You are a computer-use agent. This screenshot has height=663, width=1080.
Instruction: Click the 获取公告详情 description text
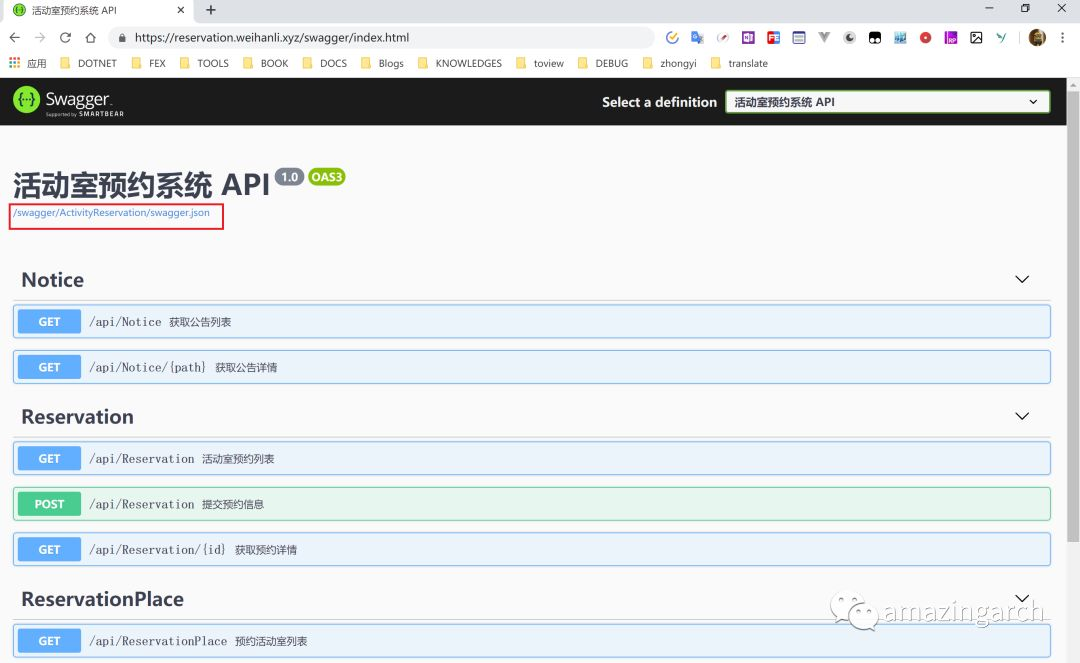click(246, 368)
